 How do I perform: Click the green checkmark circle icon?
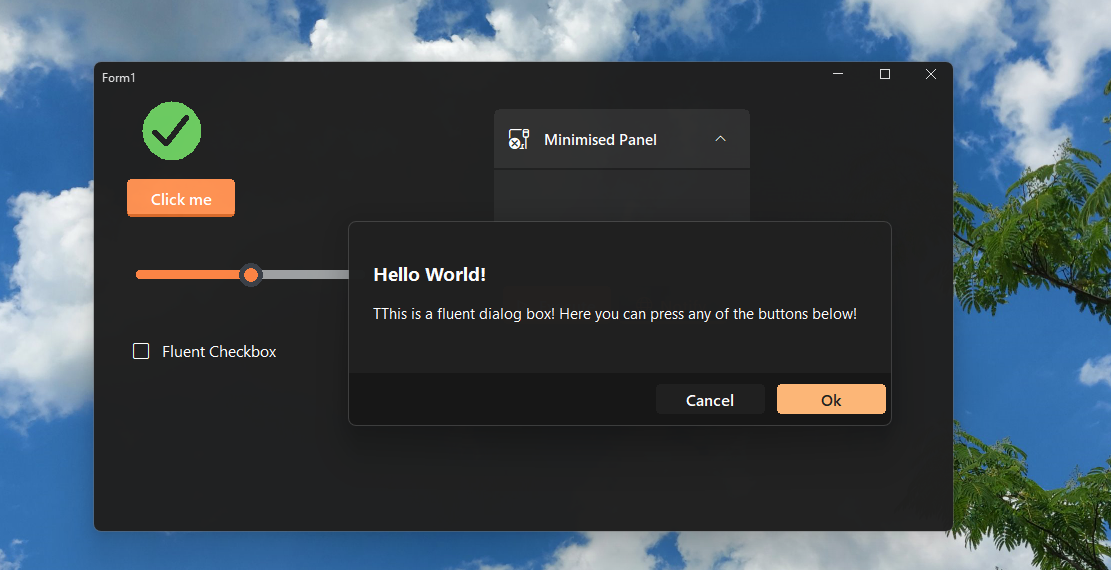coord(172,131)
